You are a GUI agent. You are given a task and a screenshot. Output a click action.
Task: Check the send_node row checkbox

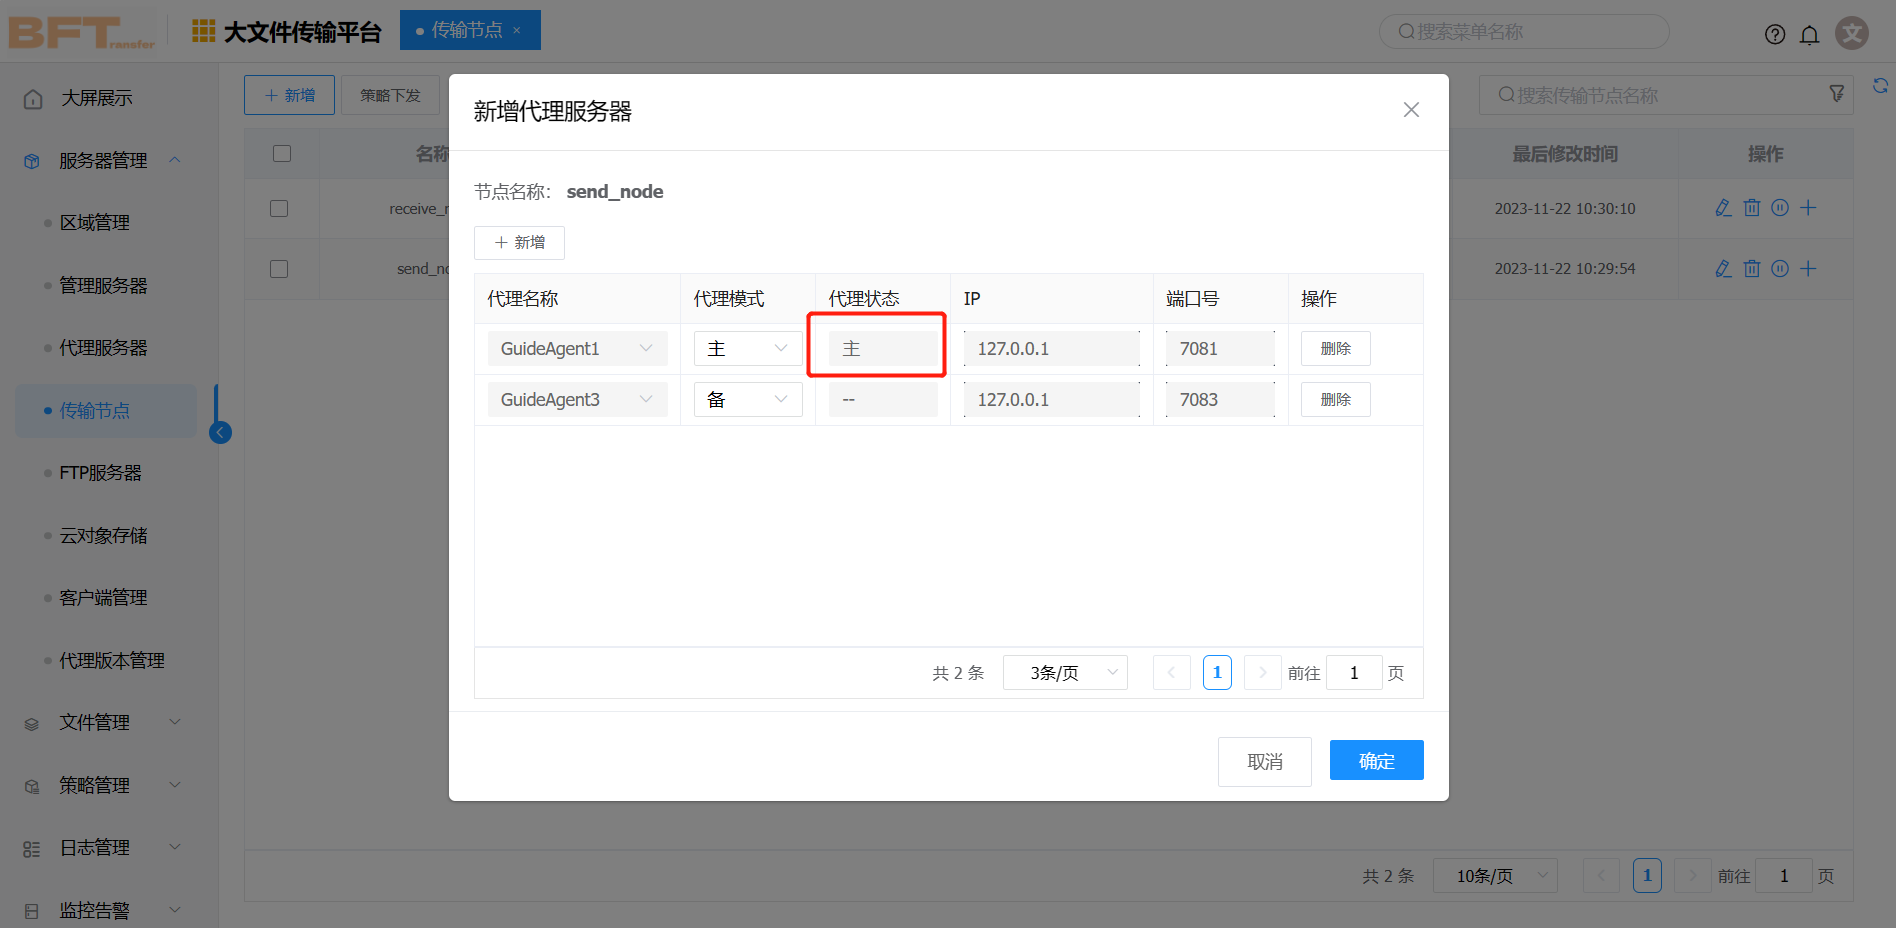pos(282,268)
